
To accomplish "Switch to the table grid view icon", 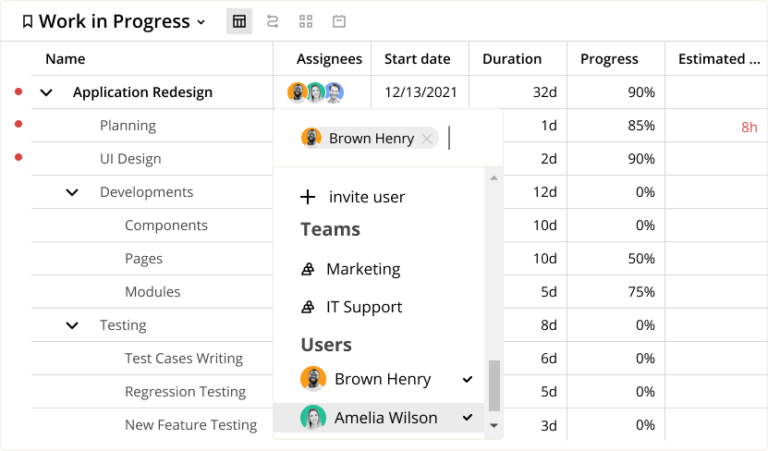I will [239, 22].
